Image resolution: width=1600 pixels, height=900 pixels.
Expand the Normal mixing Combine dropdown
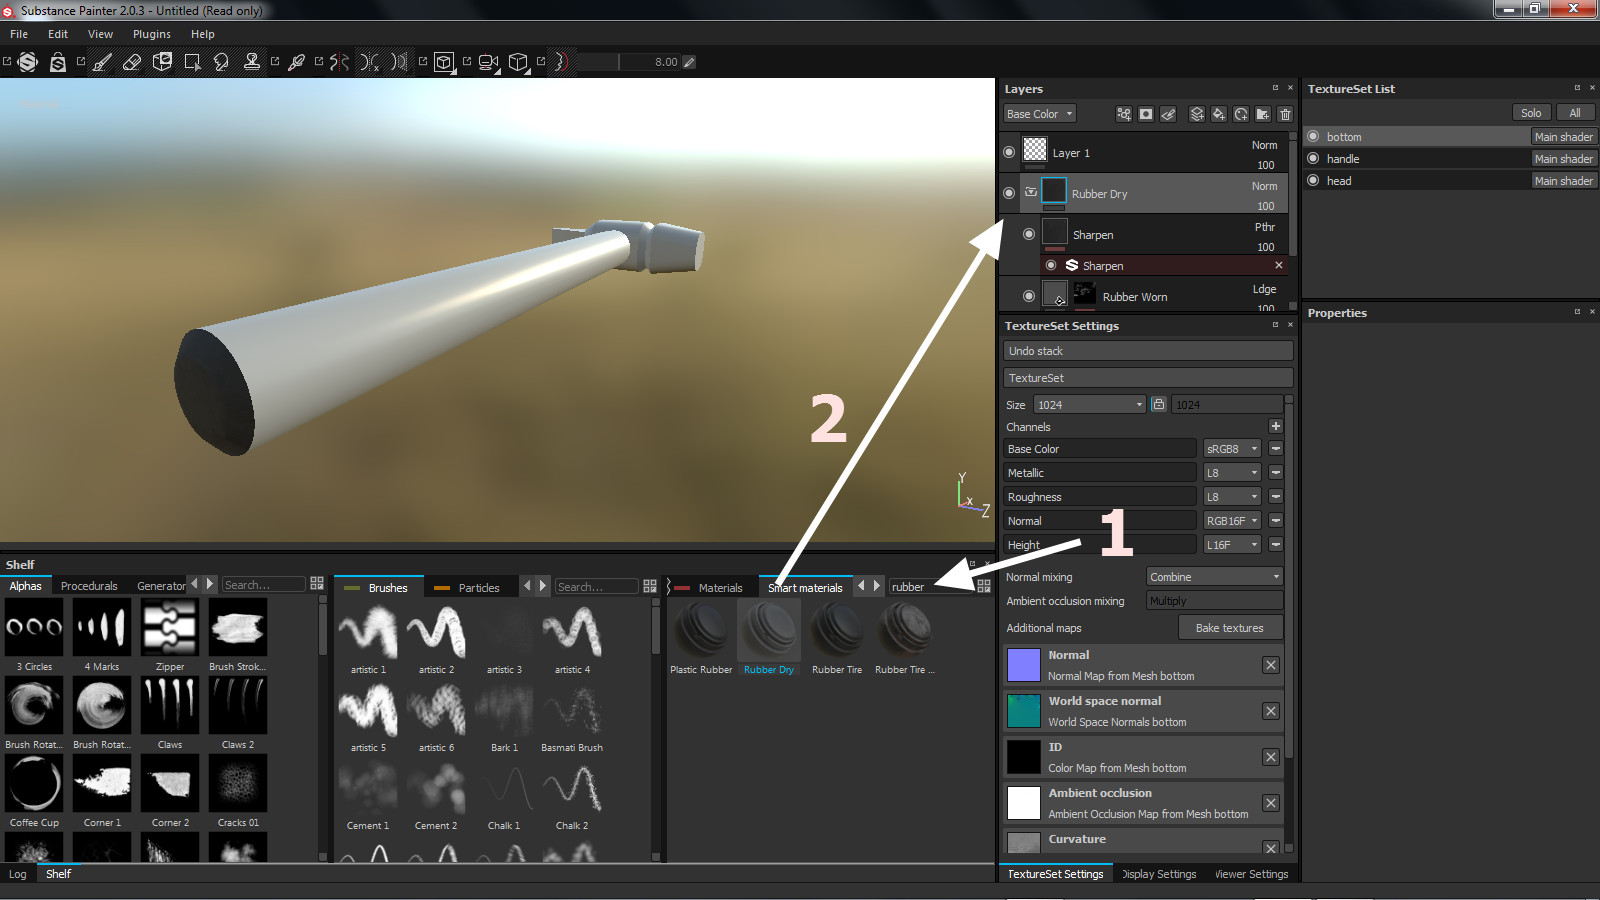coord(1214,577)
